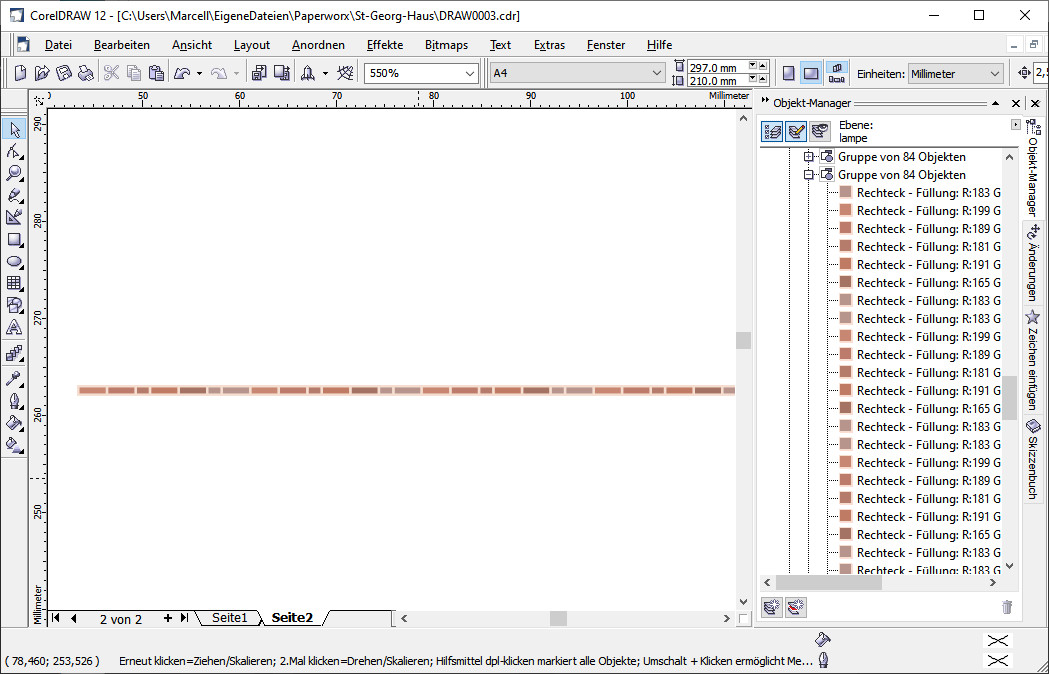Collapse the second Gruppe von 84 Objekten
Viewport: 1049px width, 674px height.
pyautogui.click(x=809, y=175)
